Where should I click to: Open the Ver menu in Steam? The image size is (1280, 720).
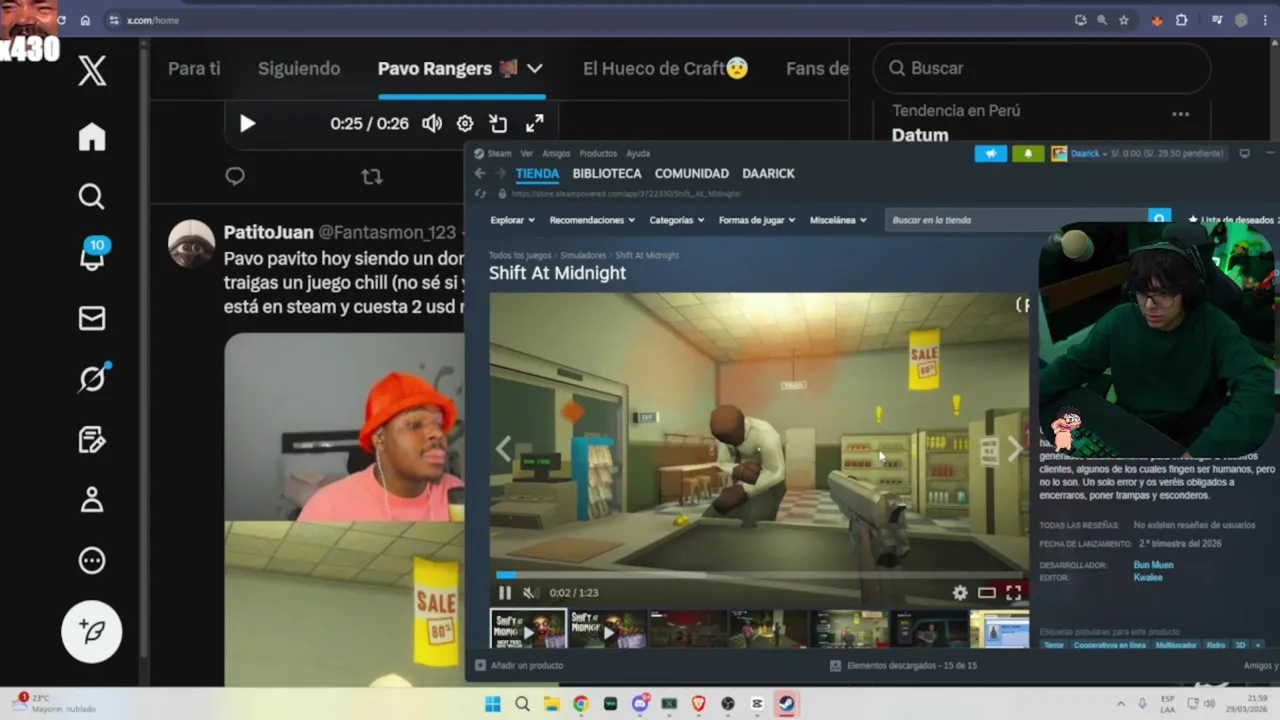pos(526,153)
